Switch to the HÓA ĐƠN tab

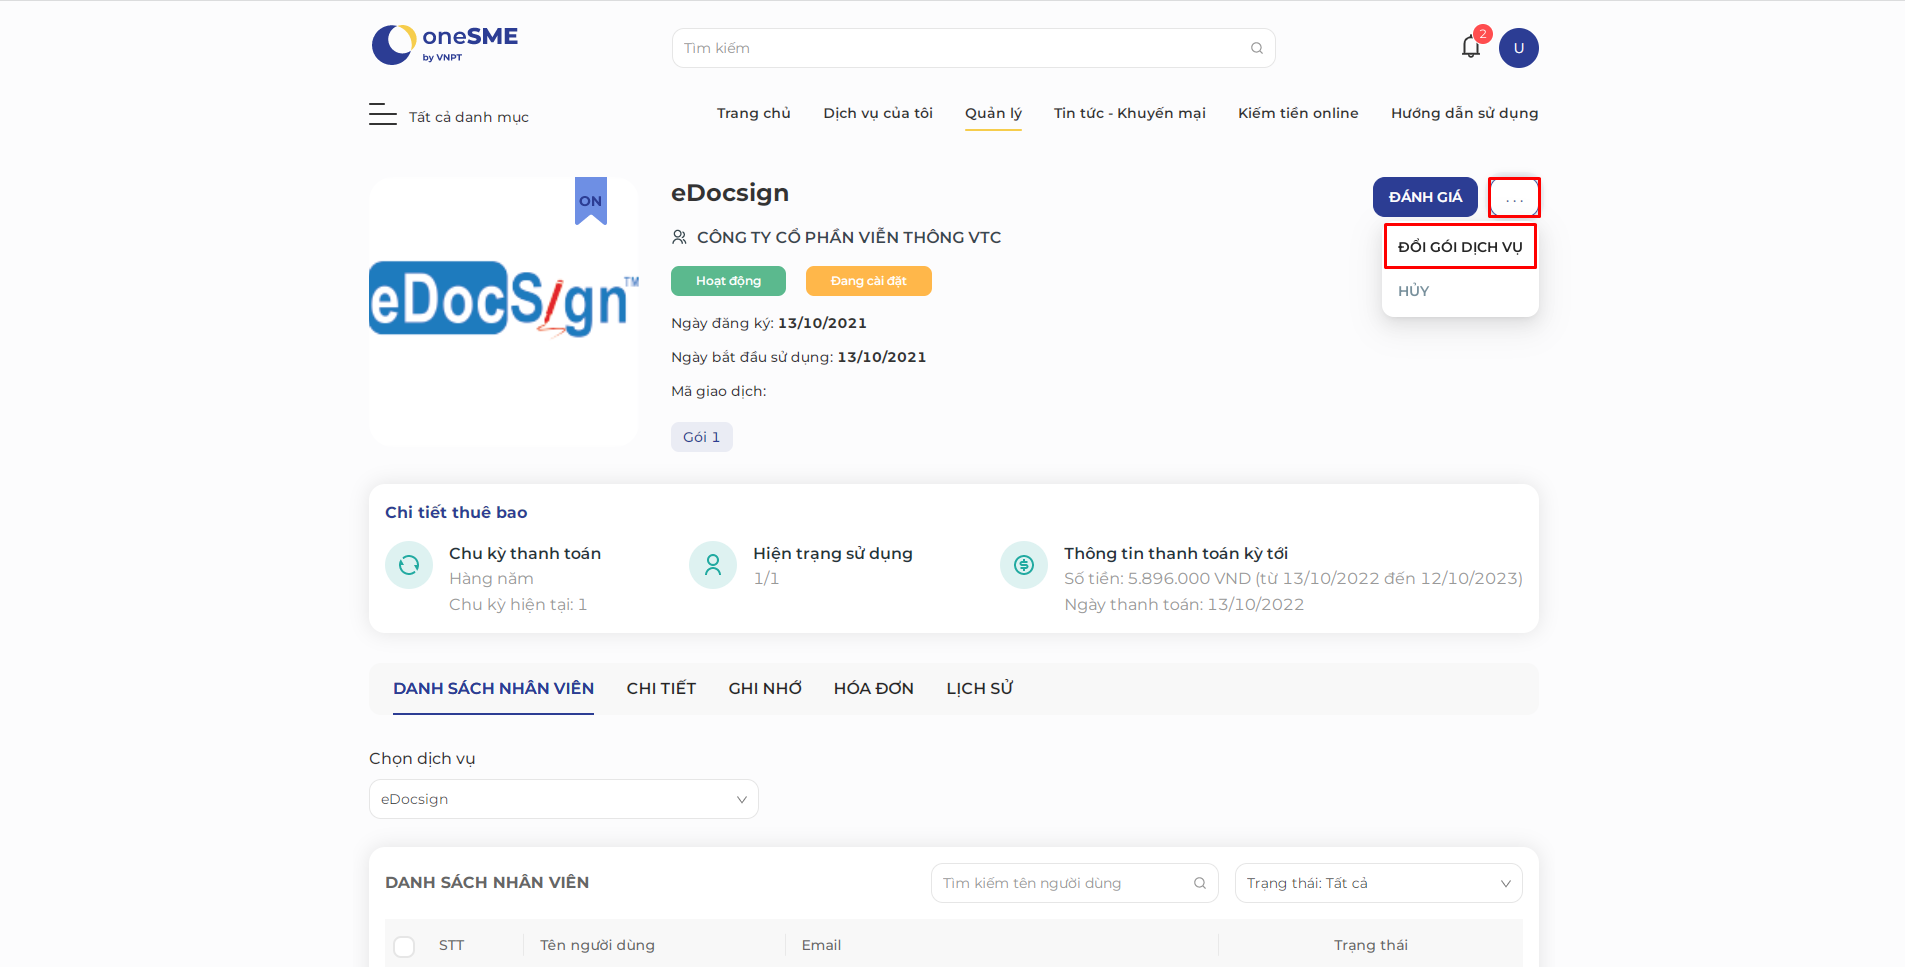tap(874, 688)
